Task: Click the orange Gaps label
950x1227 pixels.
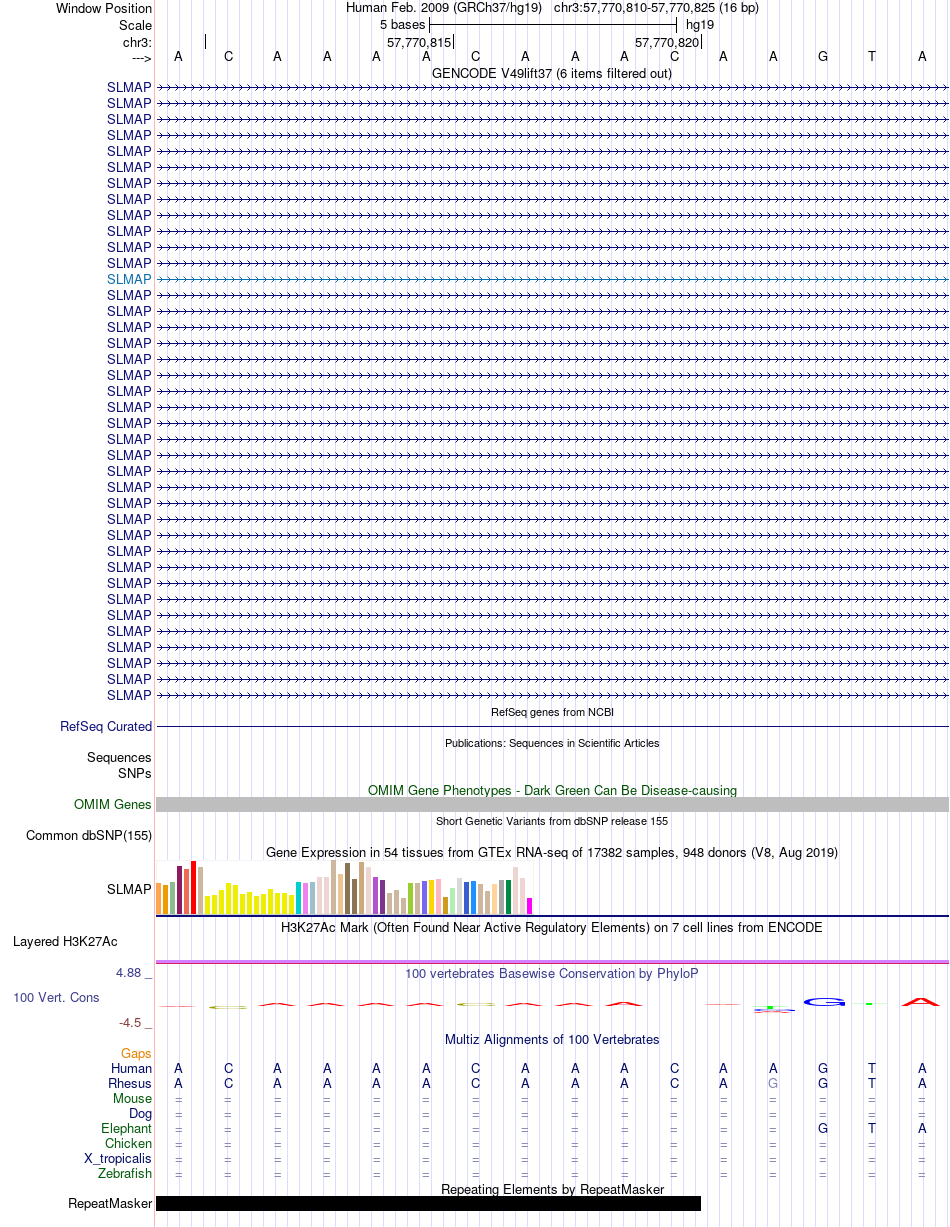Action: [x=136, y=1054]
